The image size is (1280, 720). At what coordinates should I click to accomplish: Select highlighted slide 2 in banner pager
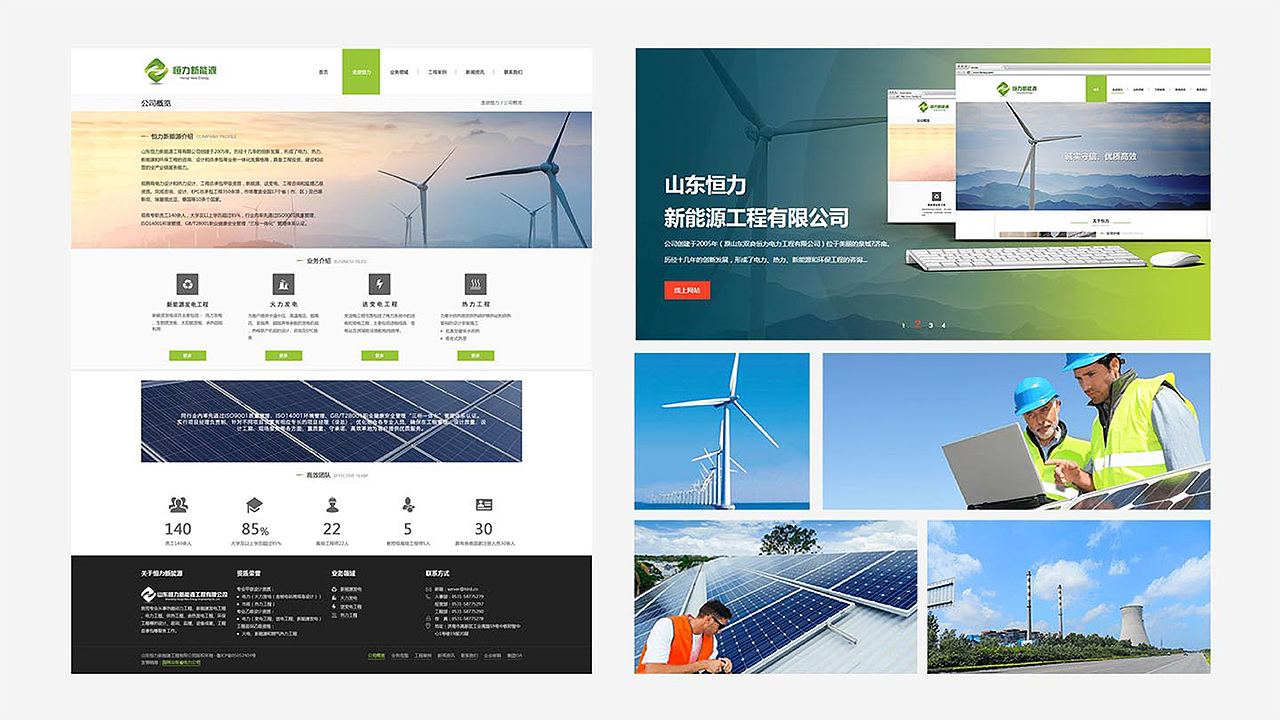pyautogui.click(x=917, y=324)
